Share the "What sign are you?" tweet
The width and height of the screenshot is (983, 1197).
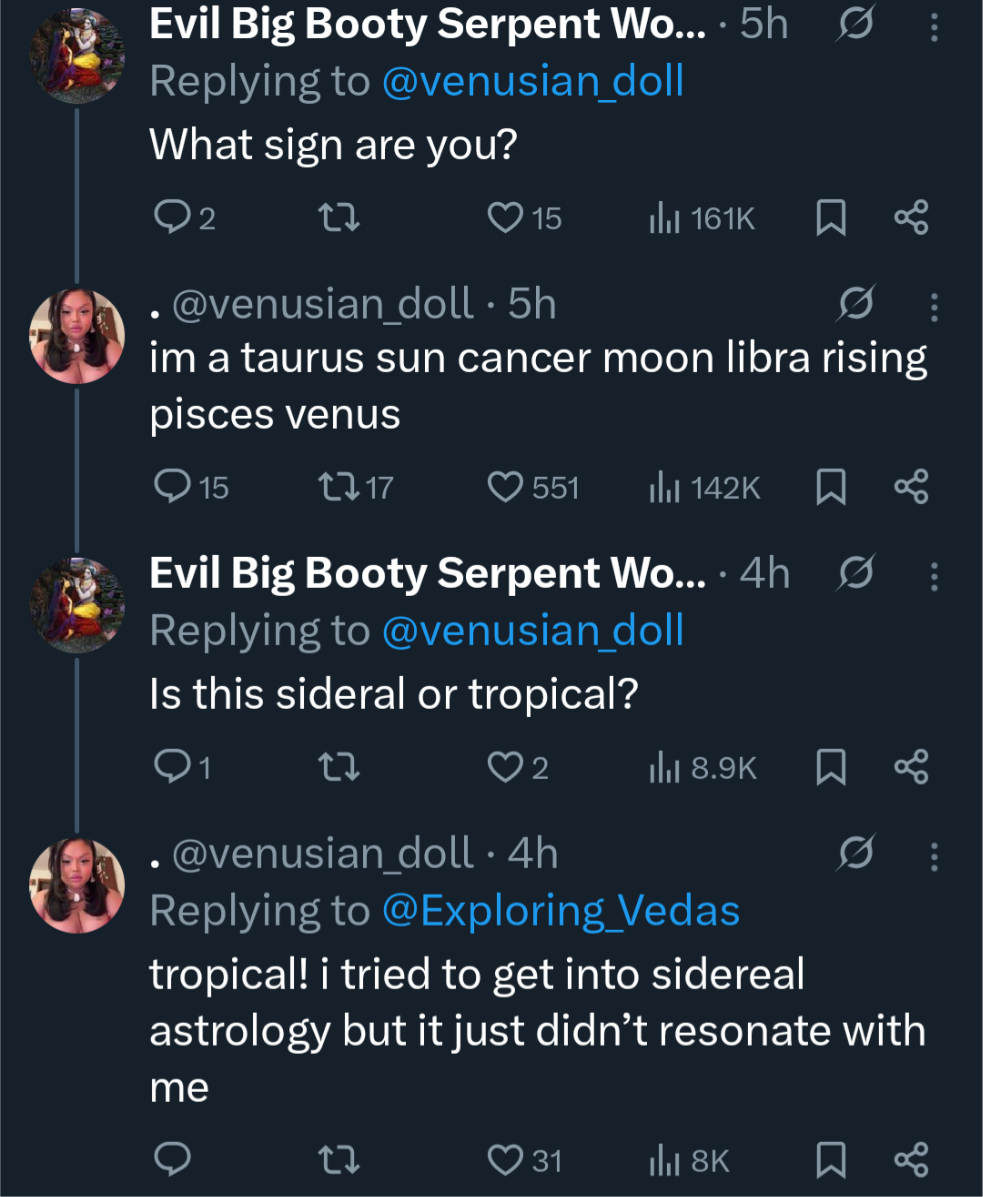click(x=911, y=217)
